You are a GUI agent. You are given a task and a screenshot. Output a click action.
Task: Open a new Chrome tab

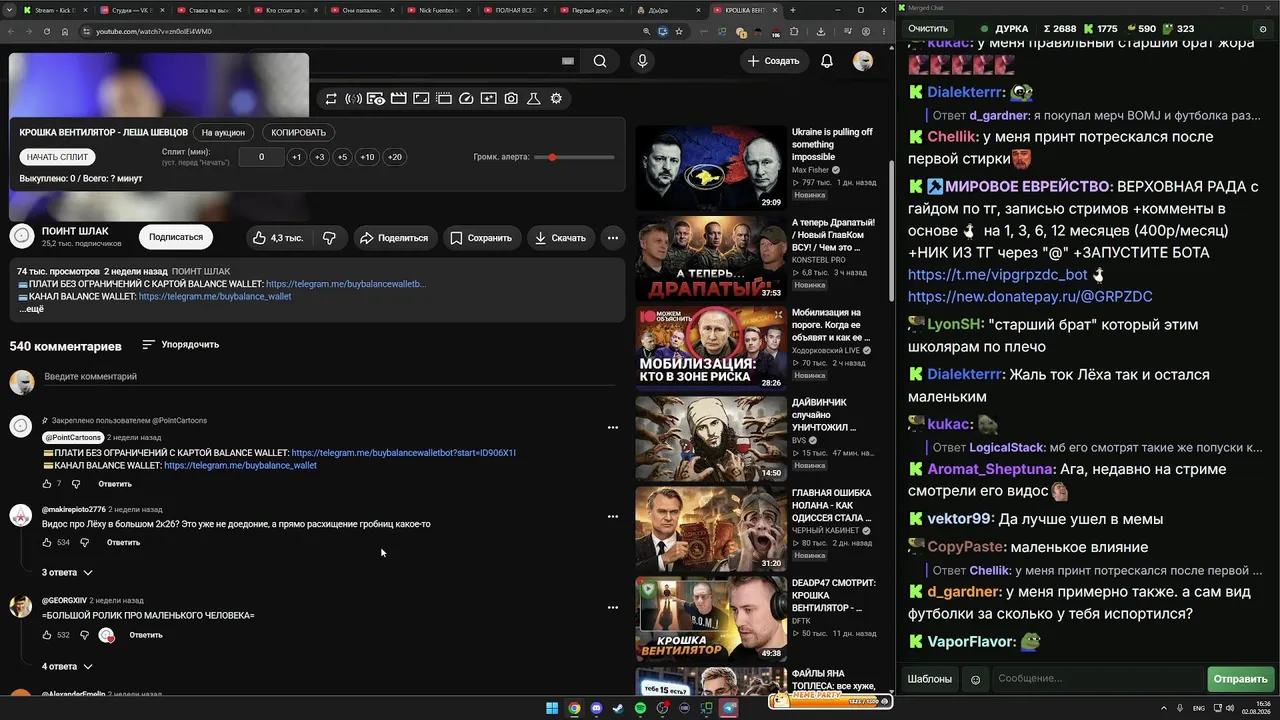point(793,10)
